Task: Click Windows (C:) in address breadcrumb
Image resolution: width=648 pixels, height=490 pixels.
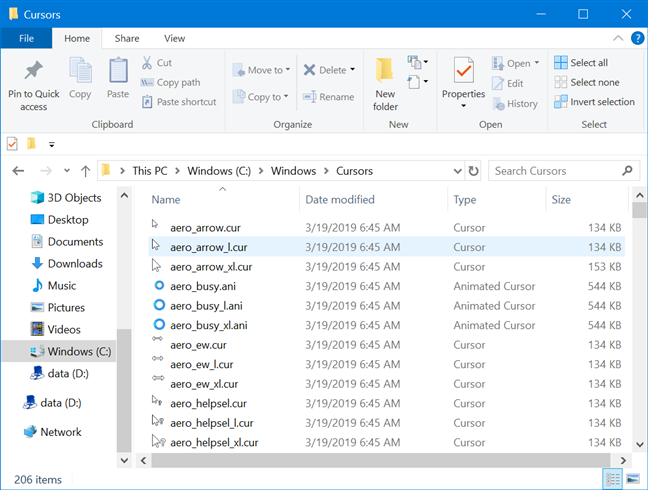Action: [x=219, y=171]
